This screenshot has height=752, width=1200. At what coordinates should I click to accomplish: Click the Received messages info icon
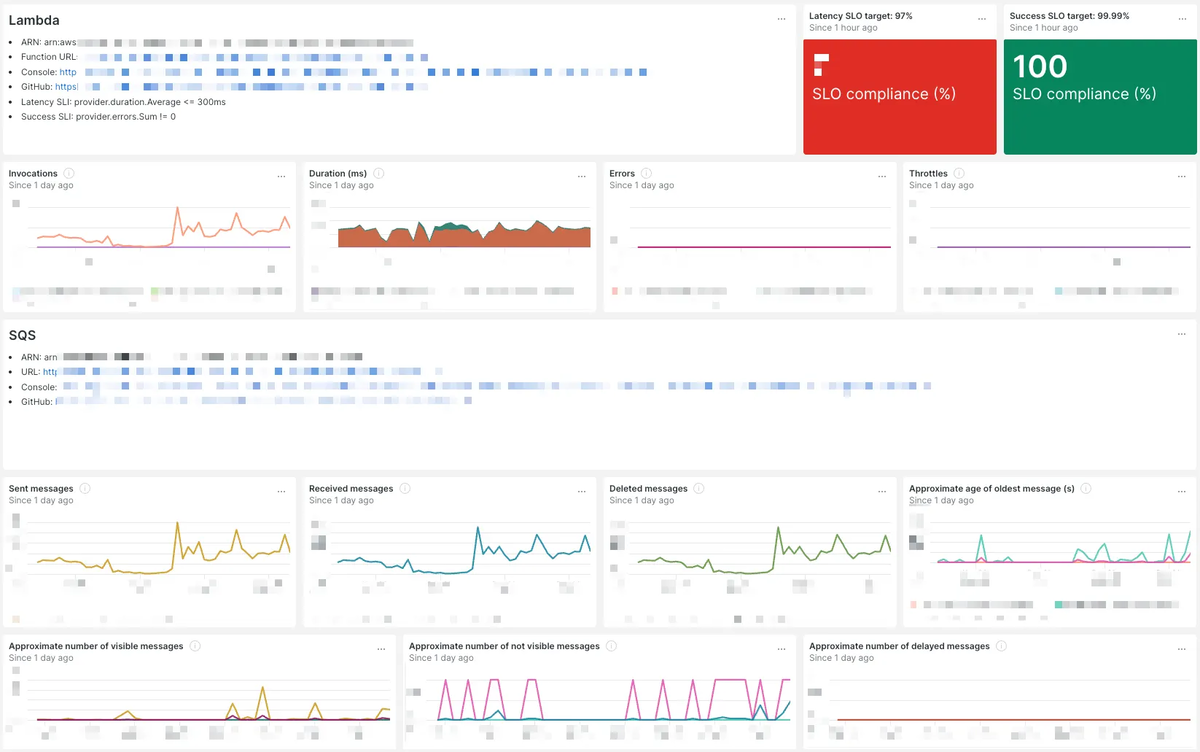pos(404,488)
